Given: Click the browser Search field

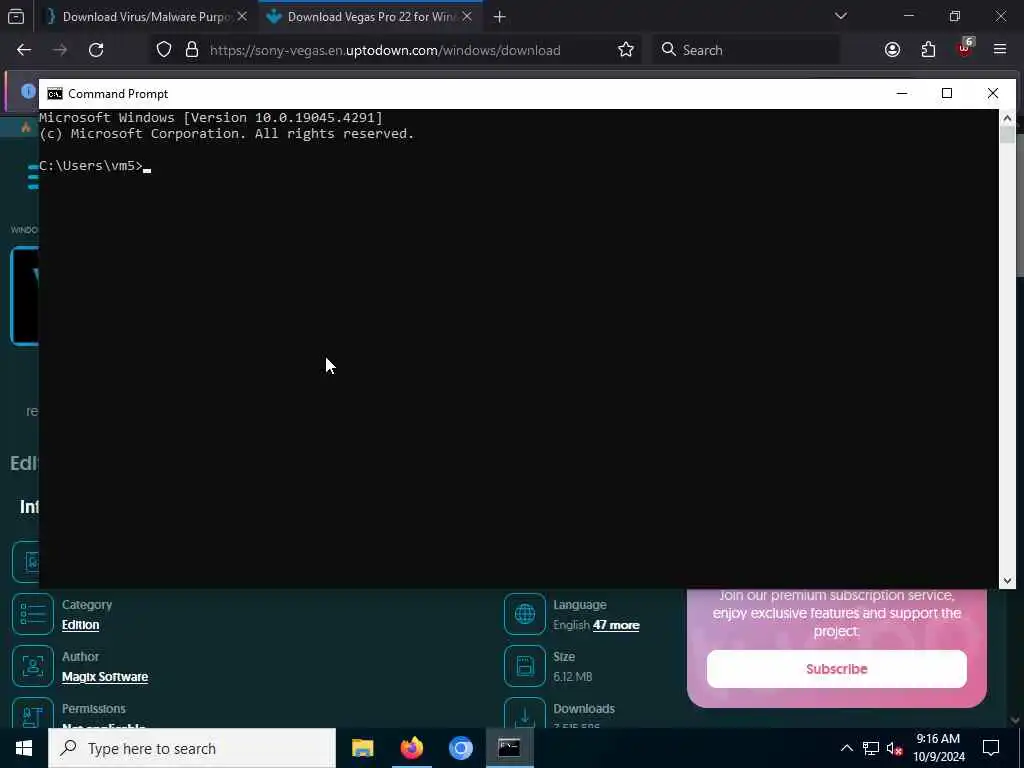Looking at the screenshot, I should pos(746,50).
